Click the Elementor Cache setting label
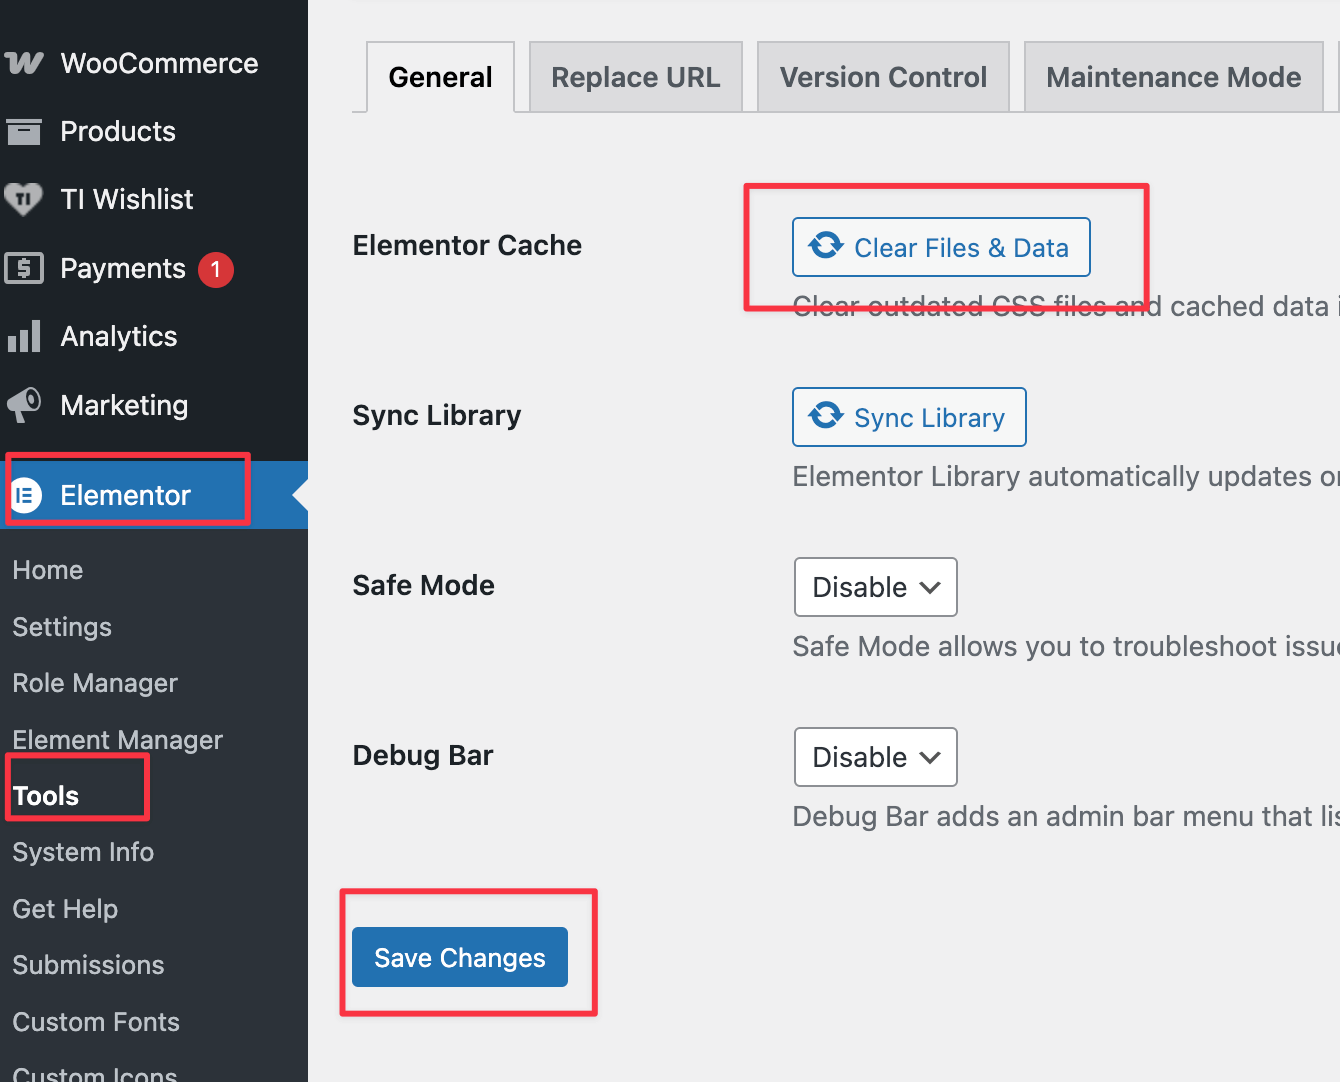The image size is (1340, 1082). point(467,245)
